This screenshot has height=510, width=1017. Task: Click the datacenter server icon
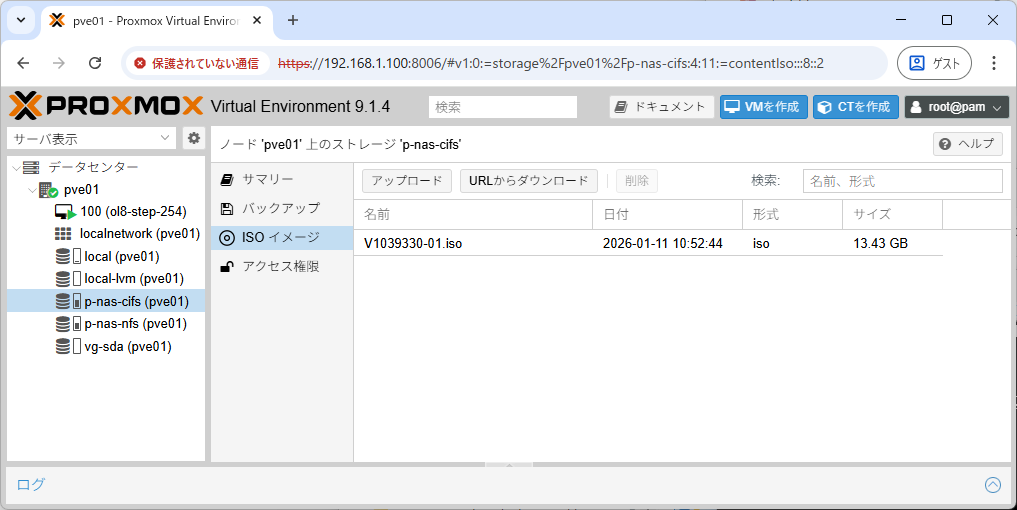(31, 167)
